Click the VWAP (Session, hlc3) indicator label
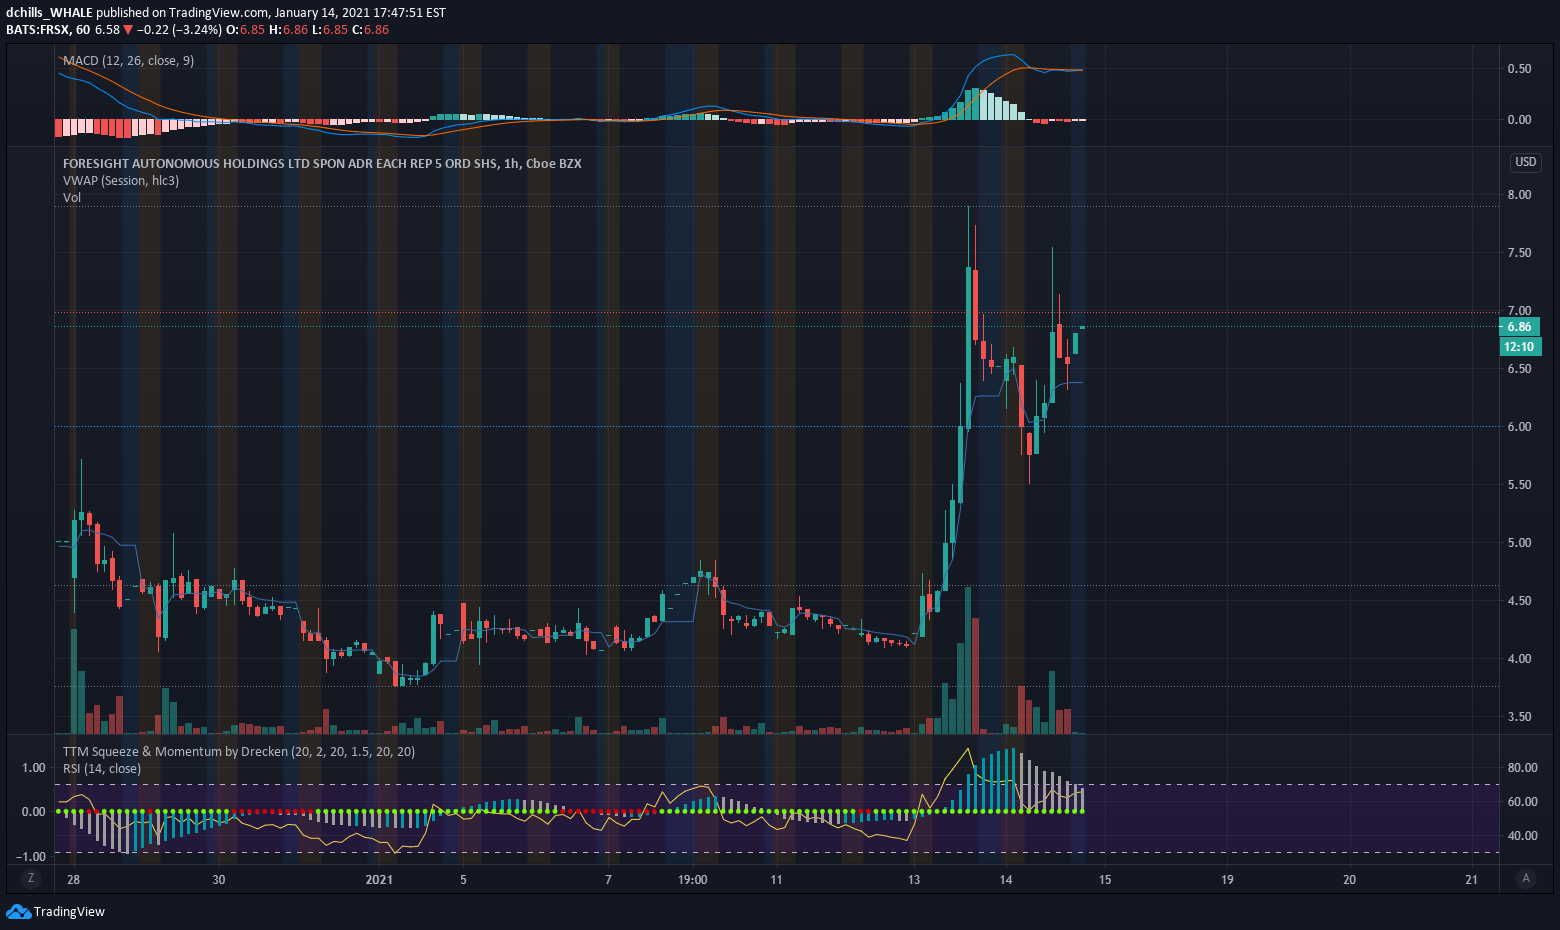This screenshot has height=930, width=1560. coord(121,181)
